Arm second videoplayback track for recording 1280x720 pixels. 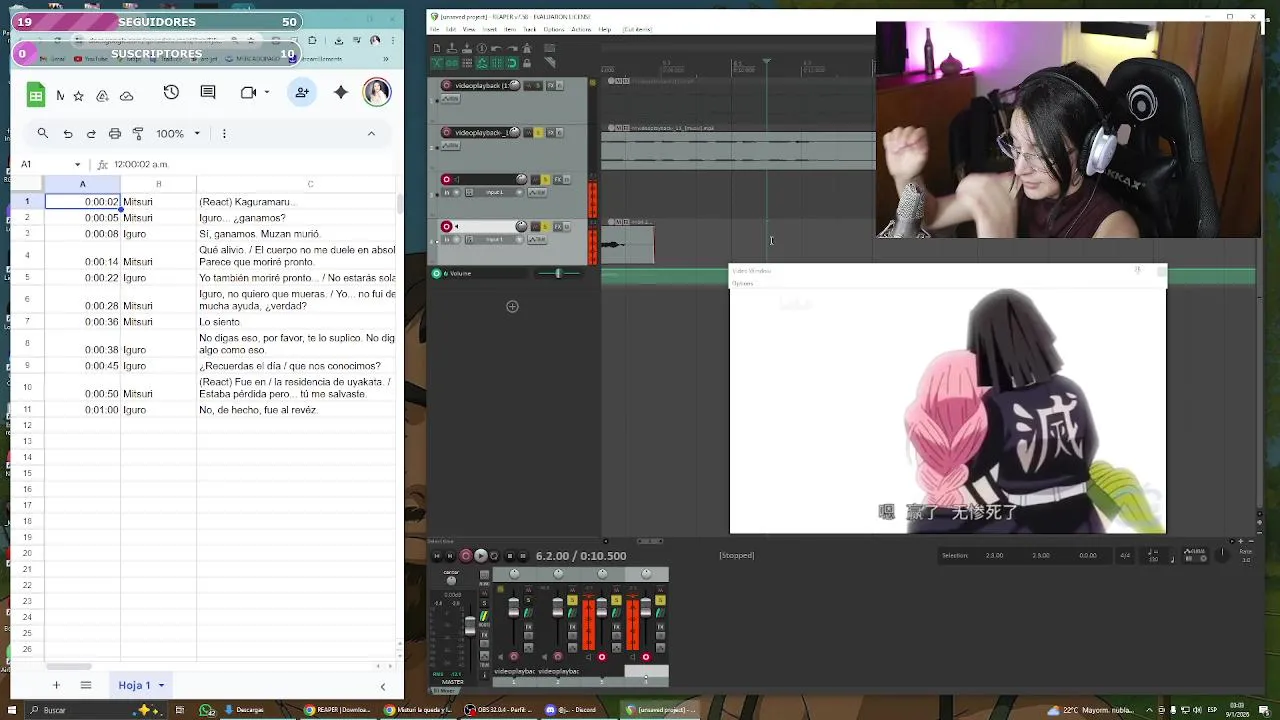point(446,132)
